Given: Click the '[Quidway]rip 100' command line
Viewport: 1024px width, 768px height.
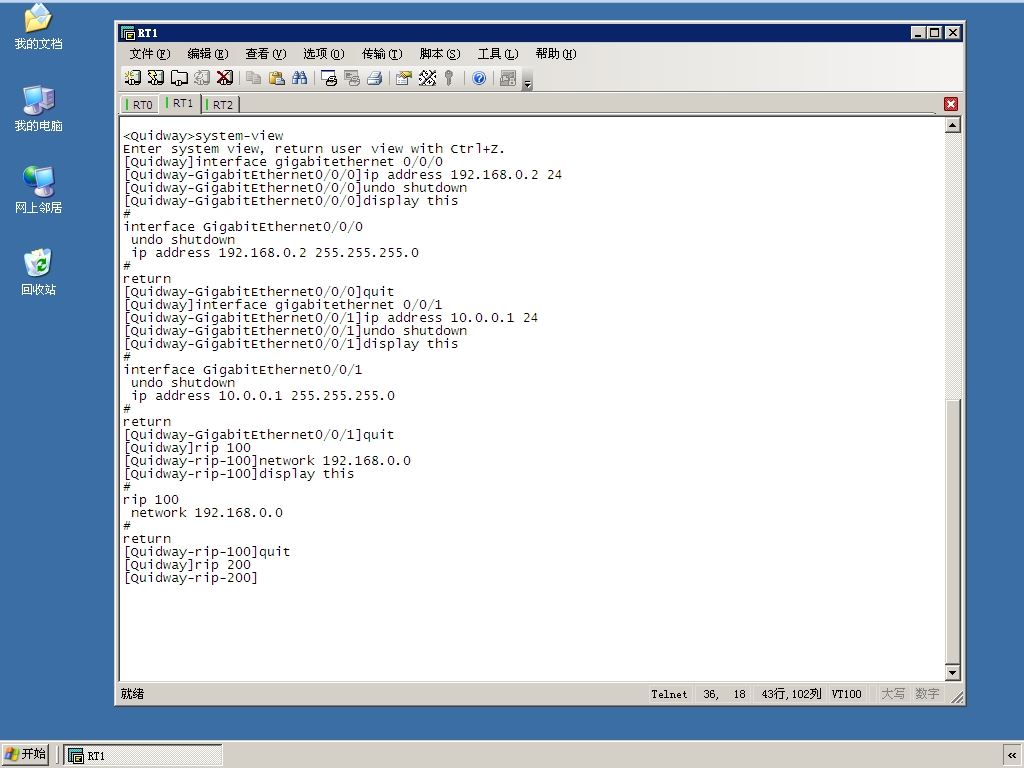Looking at the screenshot, I should click(x=187, y=448).
